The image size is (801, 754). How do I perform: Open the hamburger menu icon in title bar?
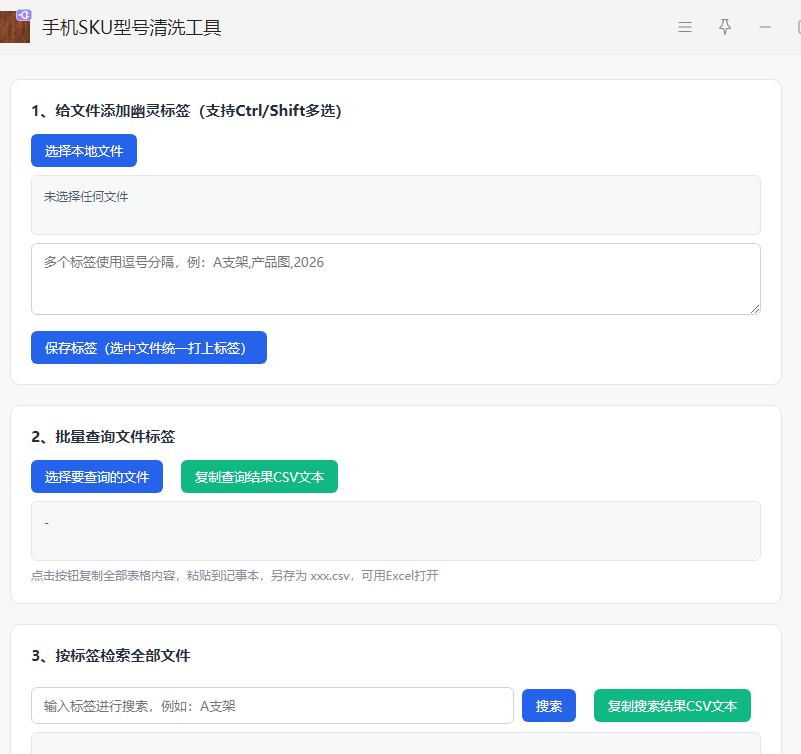pos(685,27)
